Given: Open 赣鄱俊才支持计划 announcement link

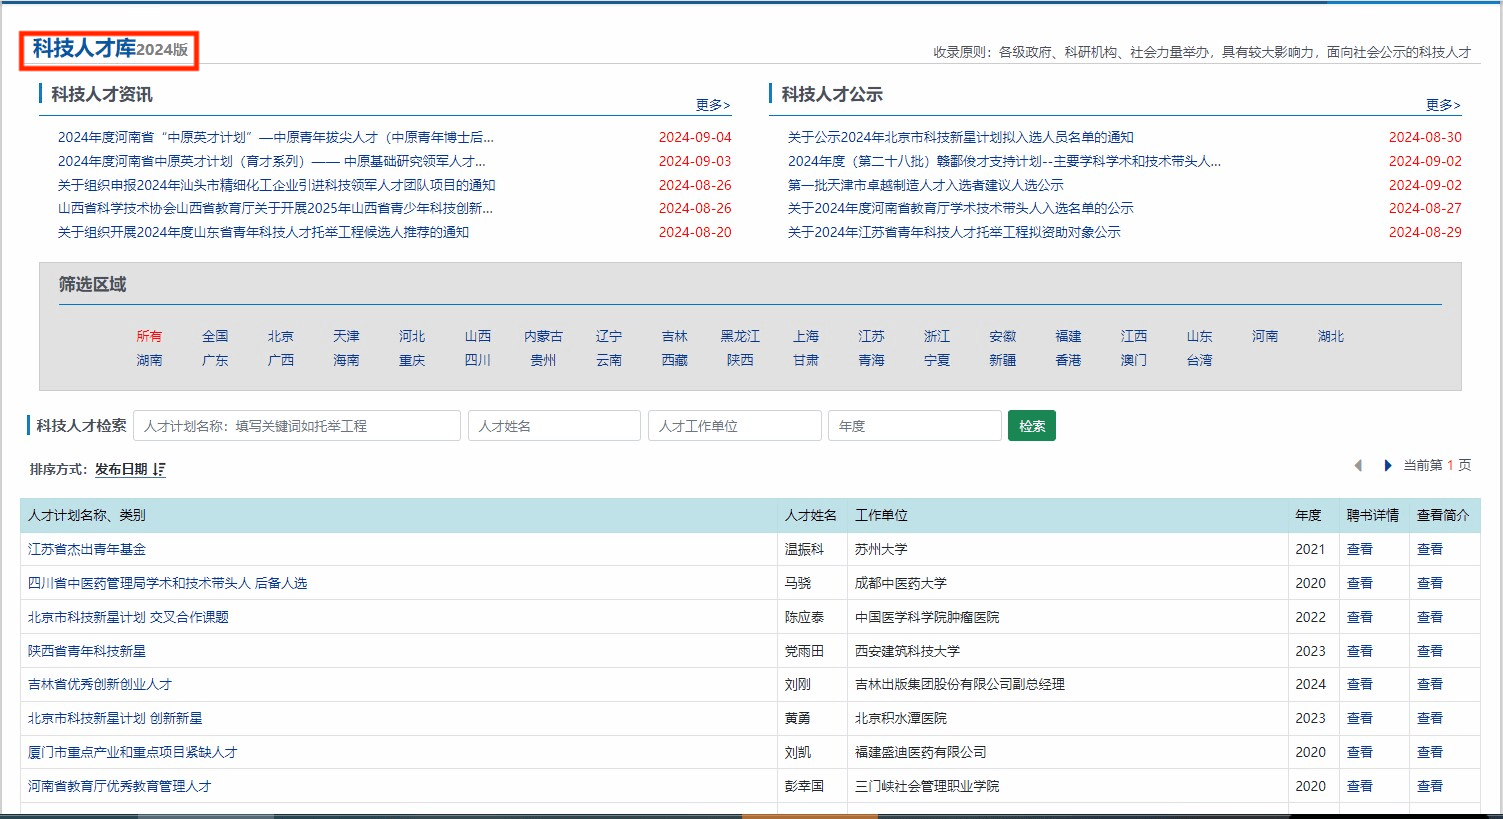Looking at the screenshot, I should [x=1004, y=161].
